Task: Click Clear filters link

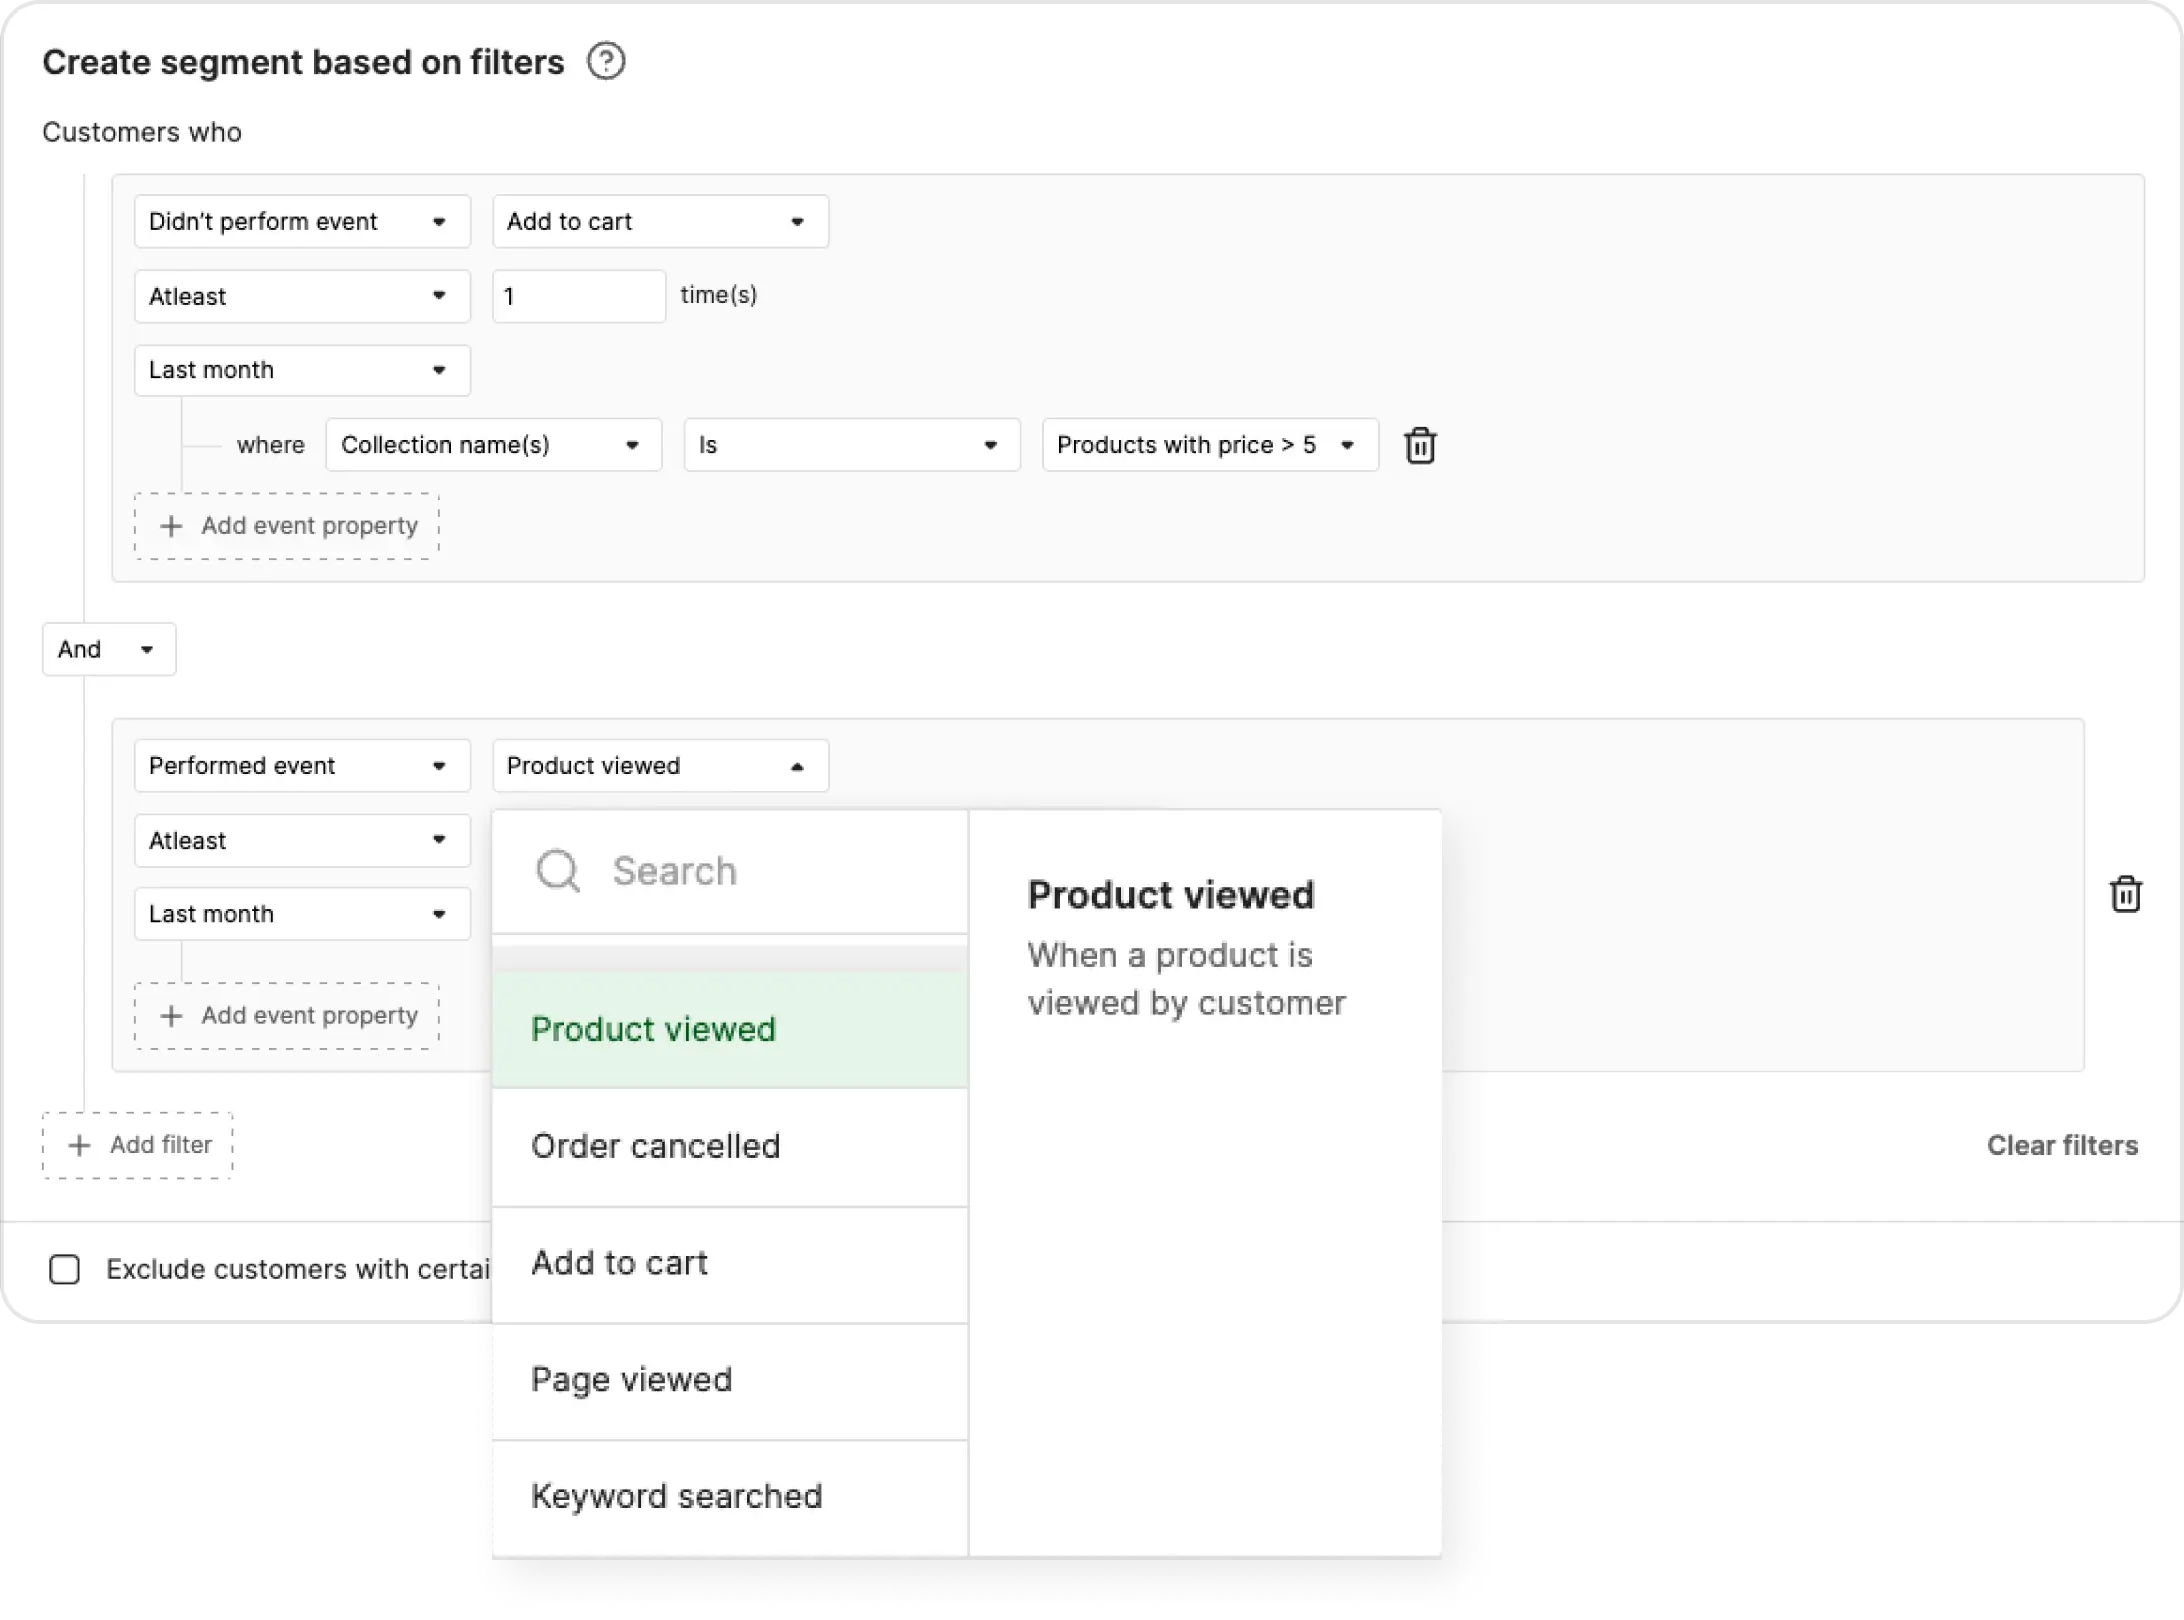Action: 2062,1145
